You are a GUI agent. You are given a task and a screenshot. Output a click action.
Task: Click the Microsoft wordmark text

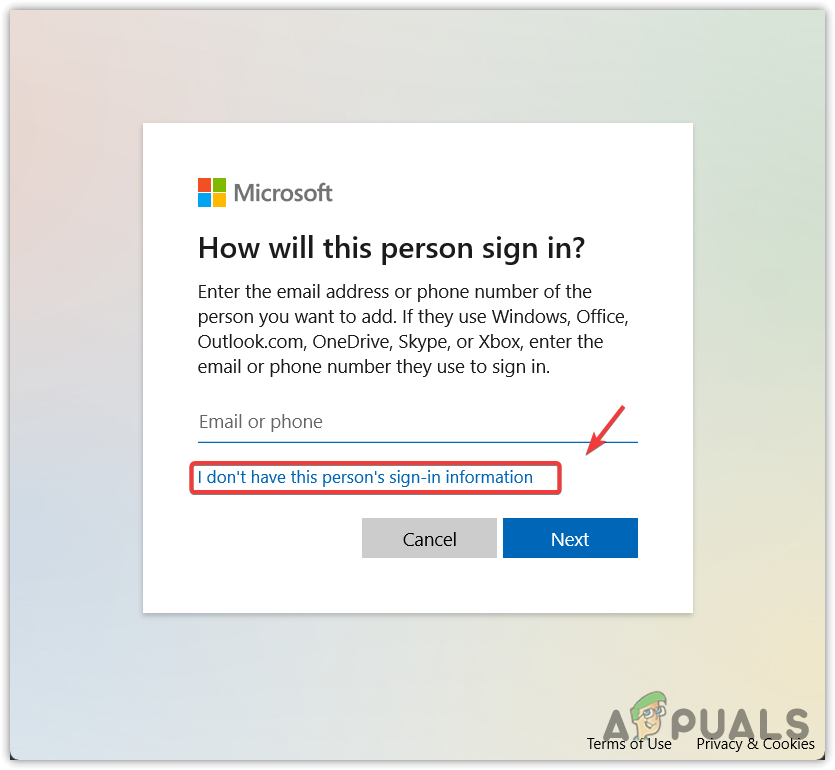(283, 193)
